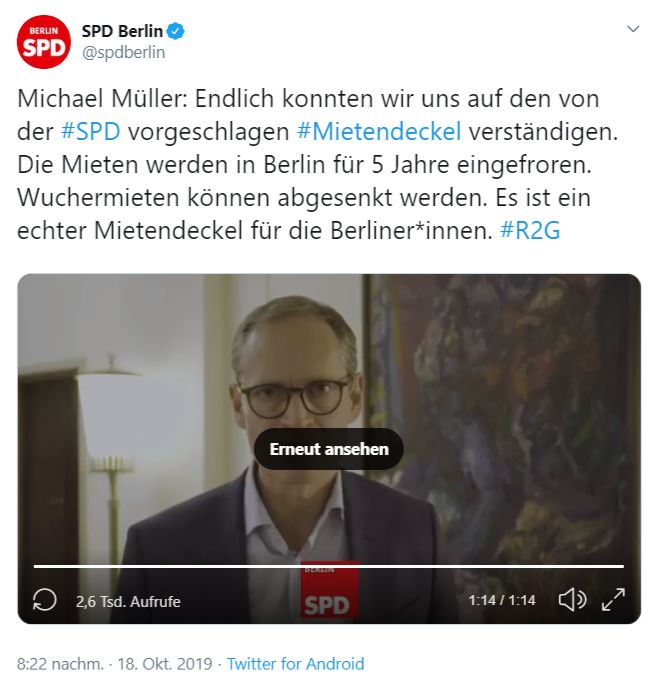650x684 pixels.
Task: Click the @spdberlin handle
Action: pos(124,52)
